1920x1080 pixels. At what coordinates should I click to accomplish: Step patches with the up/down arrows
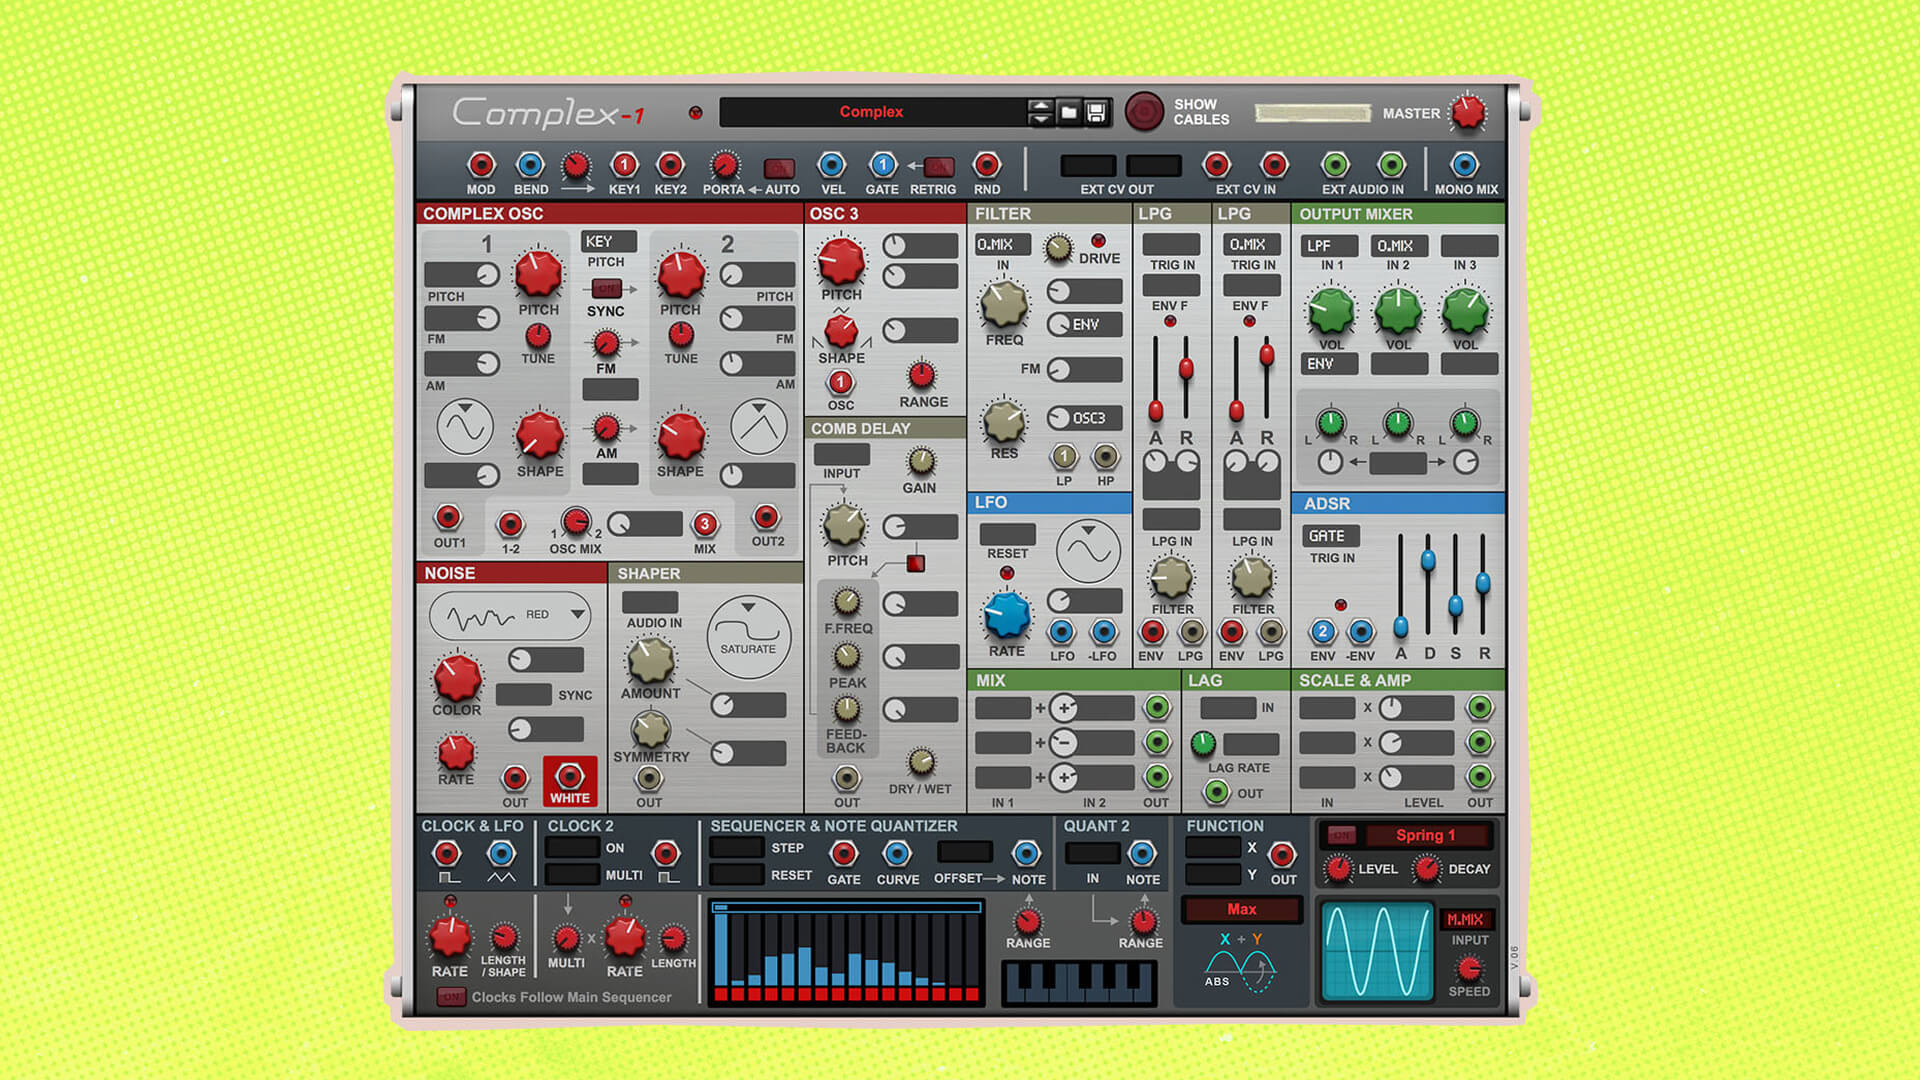[x=1040, y=112]
